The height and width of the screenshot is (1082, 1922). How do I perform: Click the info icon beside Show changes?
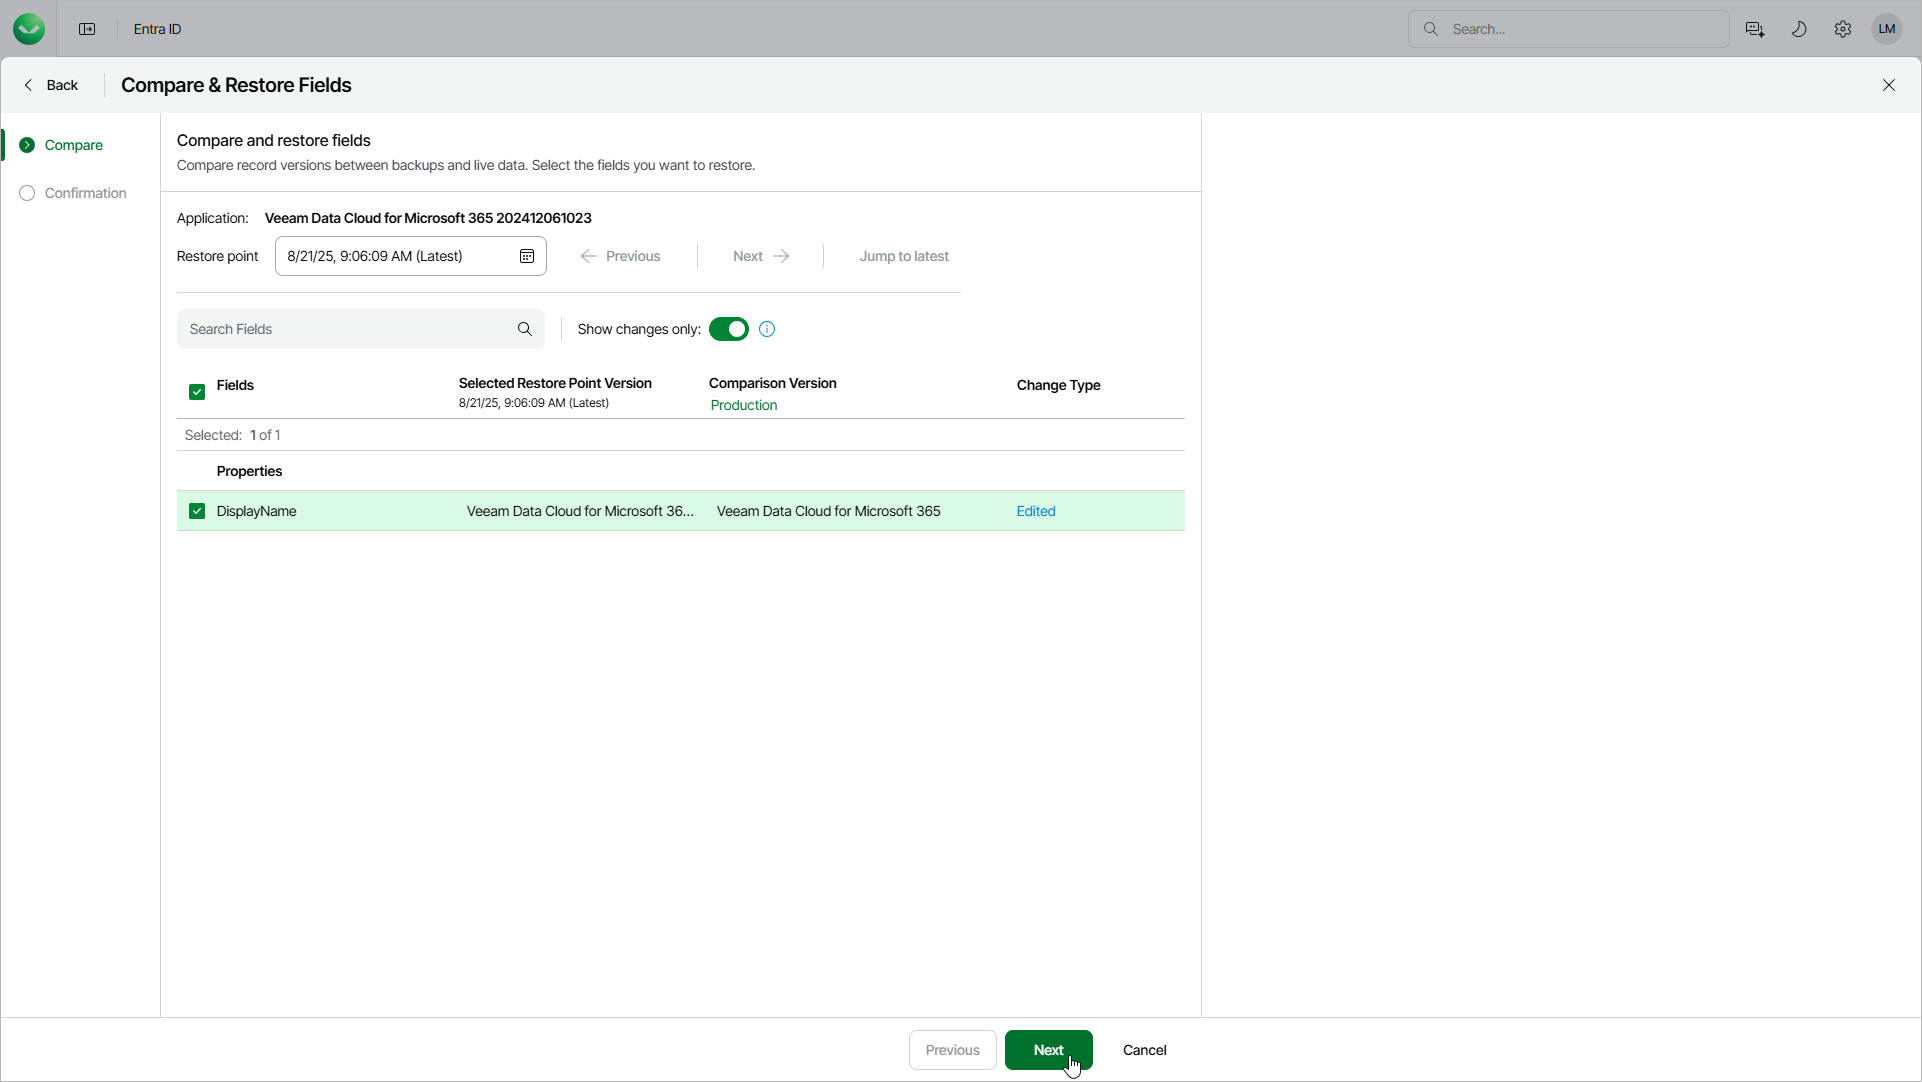point(767,329)
